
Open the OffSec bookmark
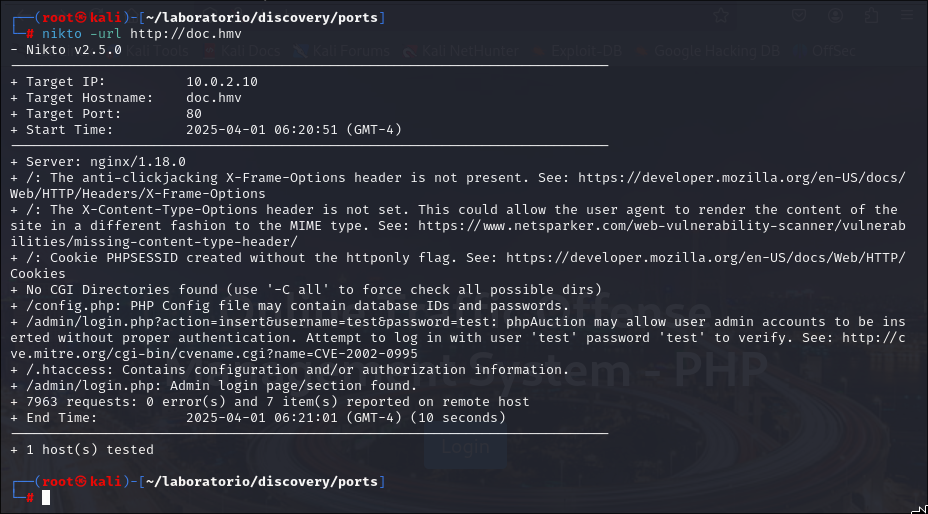pyautogui.click(x=826, y=52)
